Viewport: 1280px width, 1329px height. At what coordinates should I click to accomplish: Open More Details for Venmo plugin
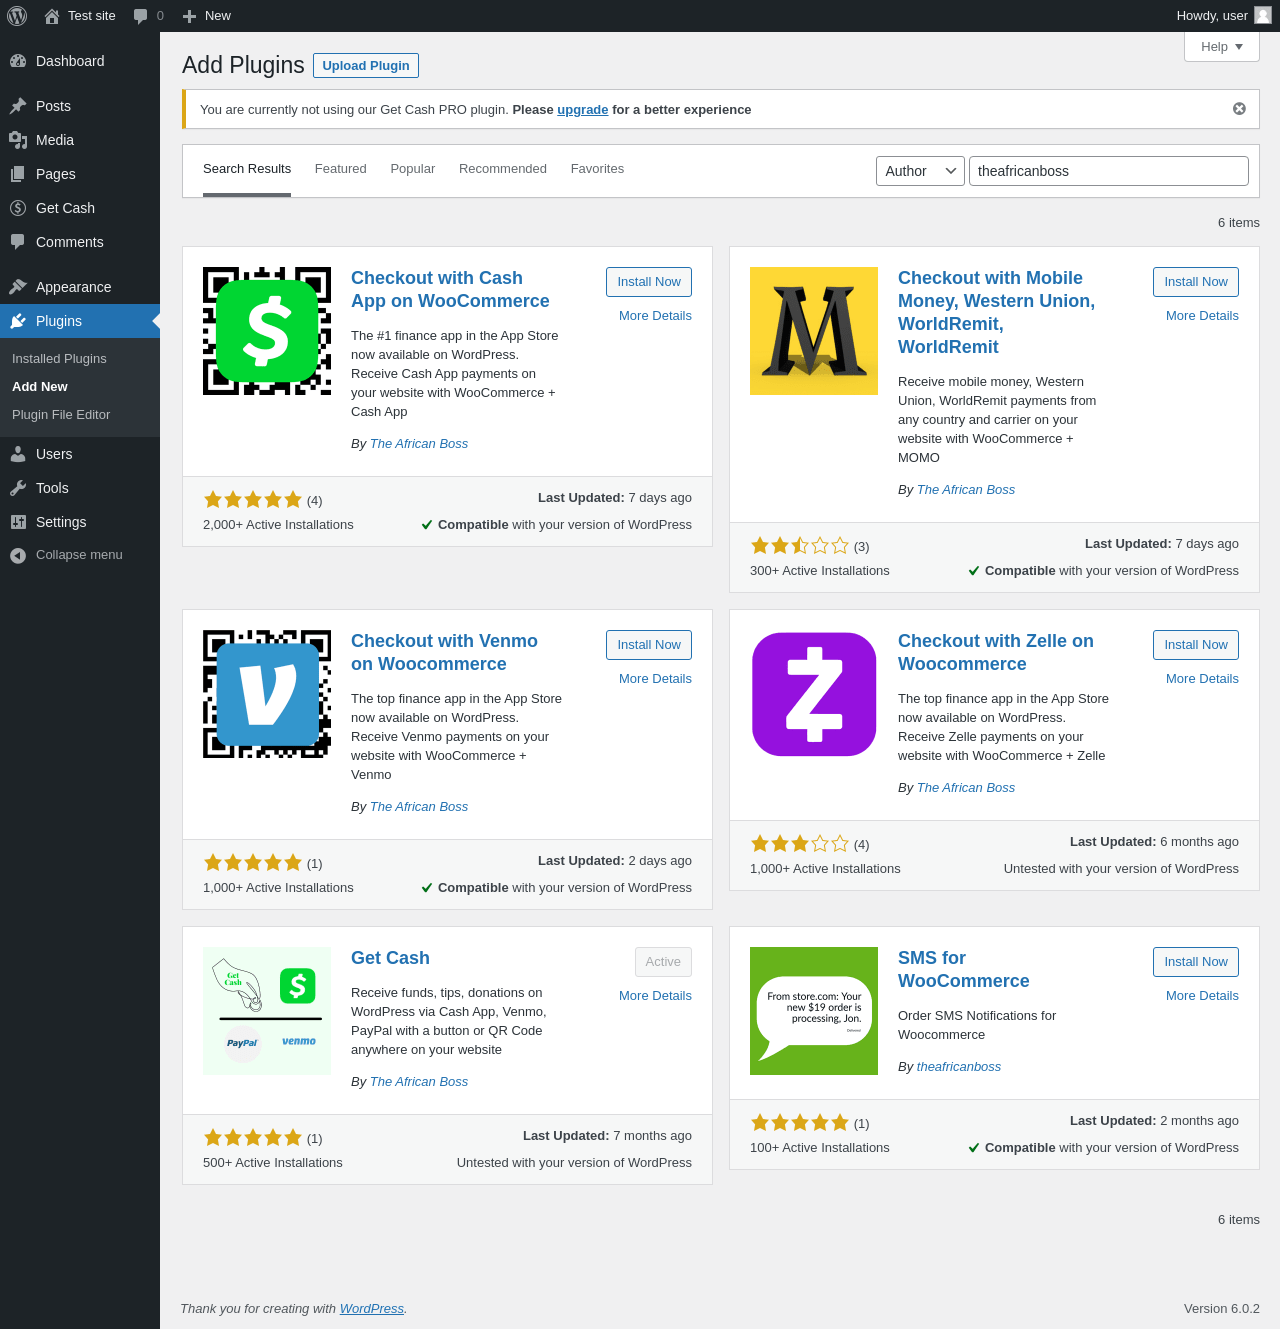point(655,679)
